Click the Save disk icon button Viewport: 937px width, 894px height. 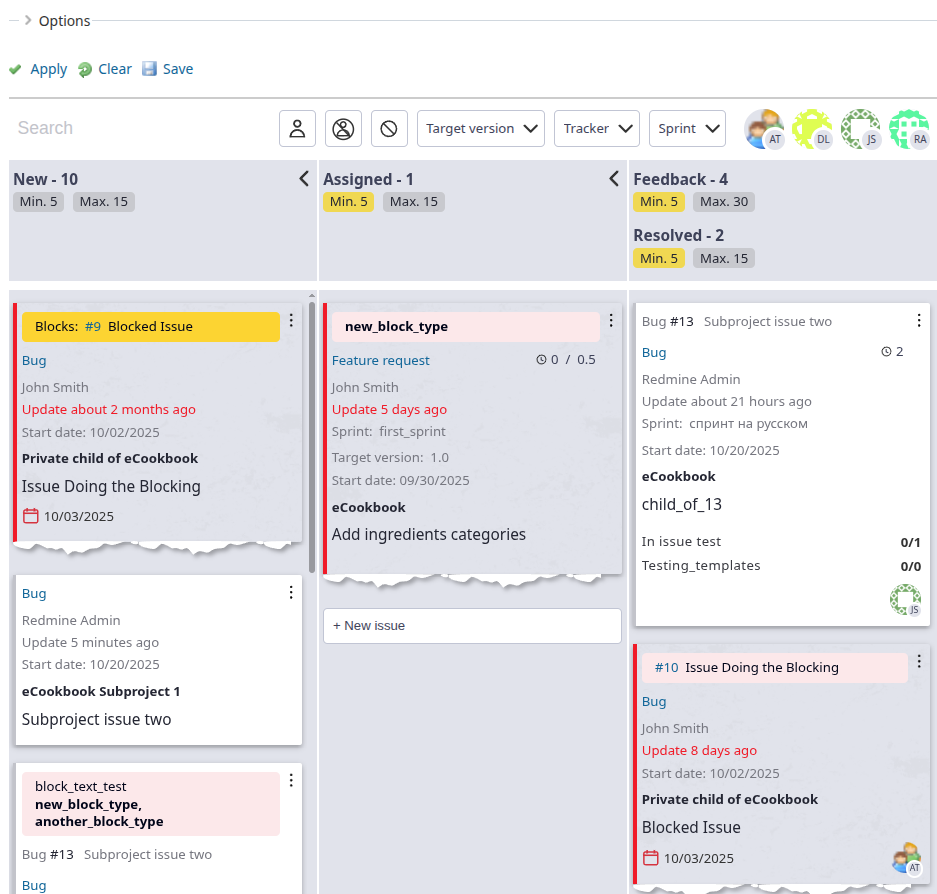tap(167, 69)
